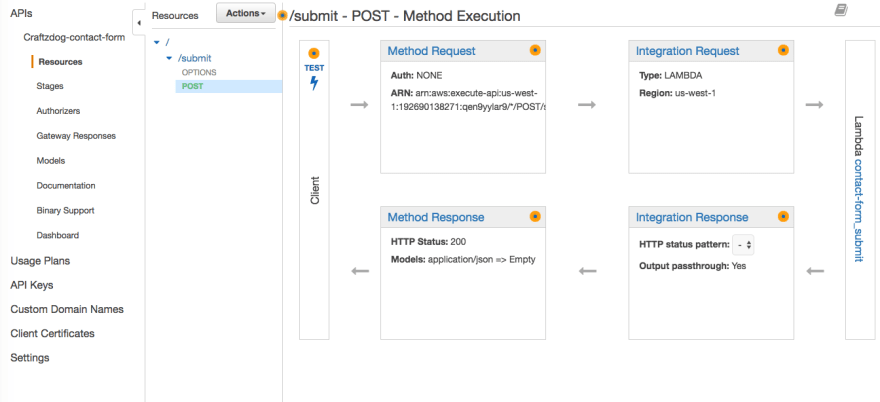Click the TEST lightning bolt icon

(x=314, y=83)
